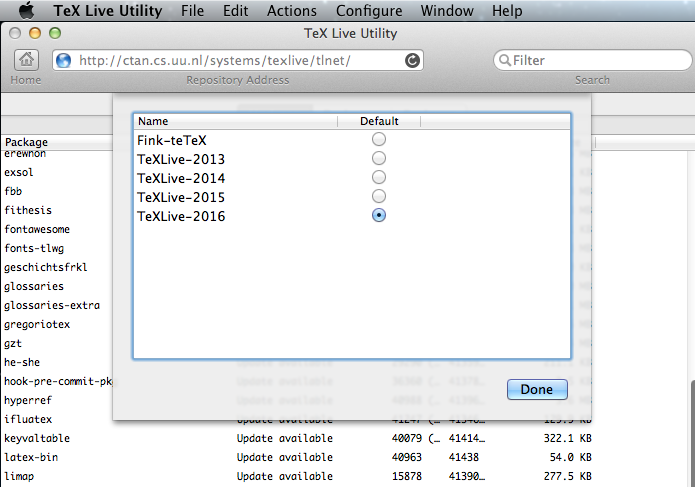This screenshot has width=695, height=487.
Task: Click the keyvaltable size 322.1 KB
Action: [x=568, y=438]
